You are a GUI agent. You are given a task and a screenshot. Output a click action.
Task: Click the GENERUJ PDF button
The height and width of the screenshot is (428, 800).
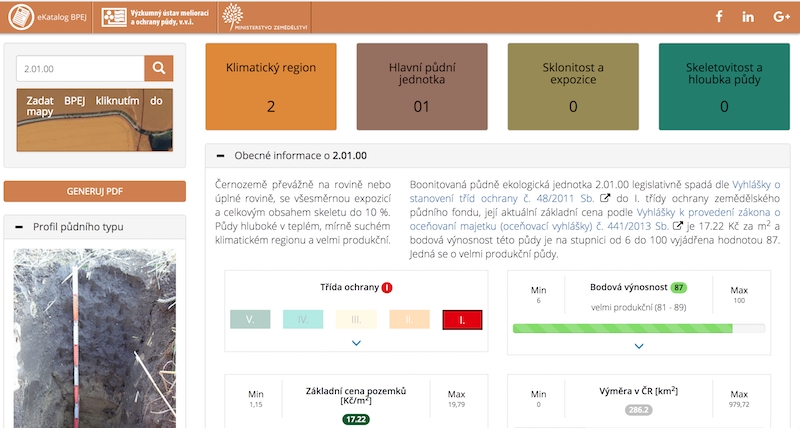[95, 191]
